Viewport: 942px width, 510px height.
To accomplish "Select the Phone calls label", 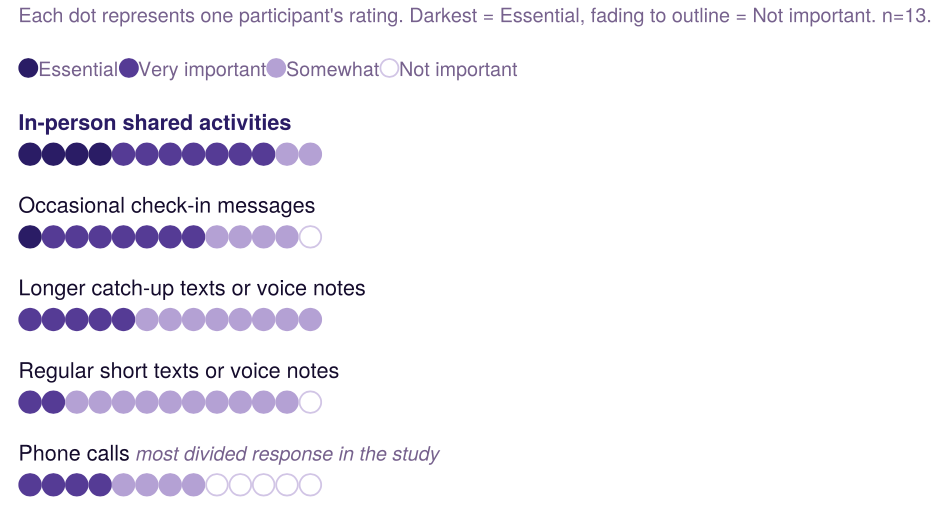I will pos(74,454).
